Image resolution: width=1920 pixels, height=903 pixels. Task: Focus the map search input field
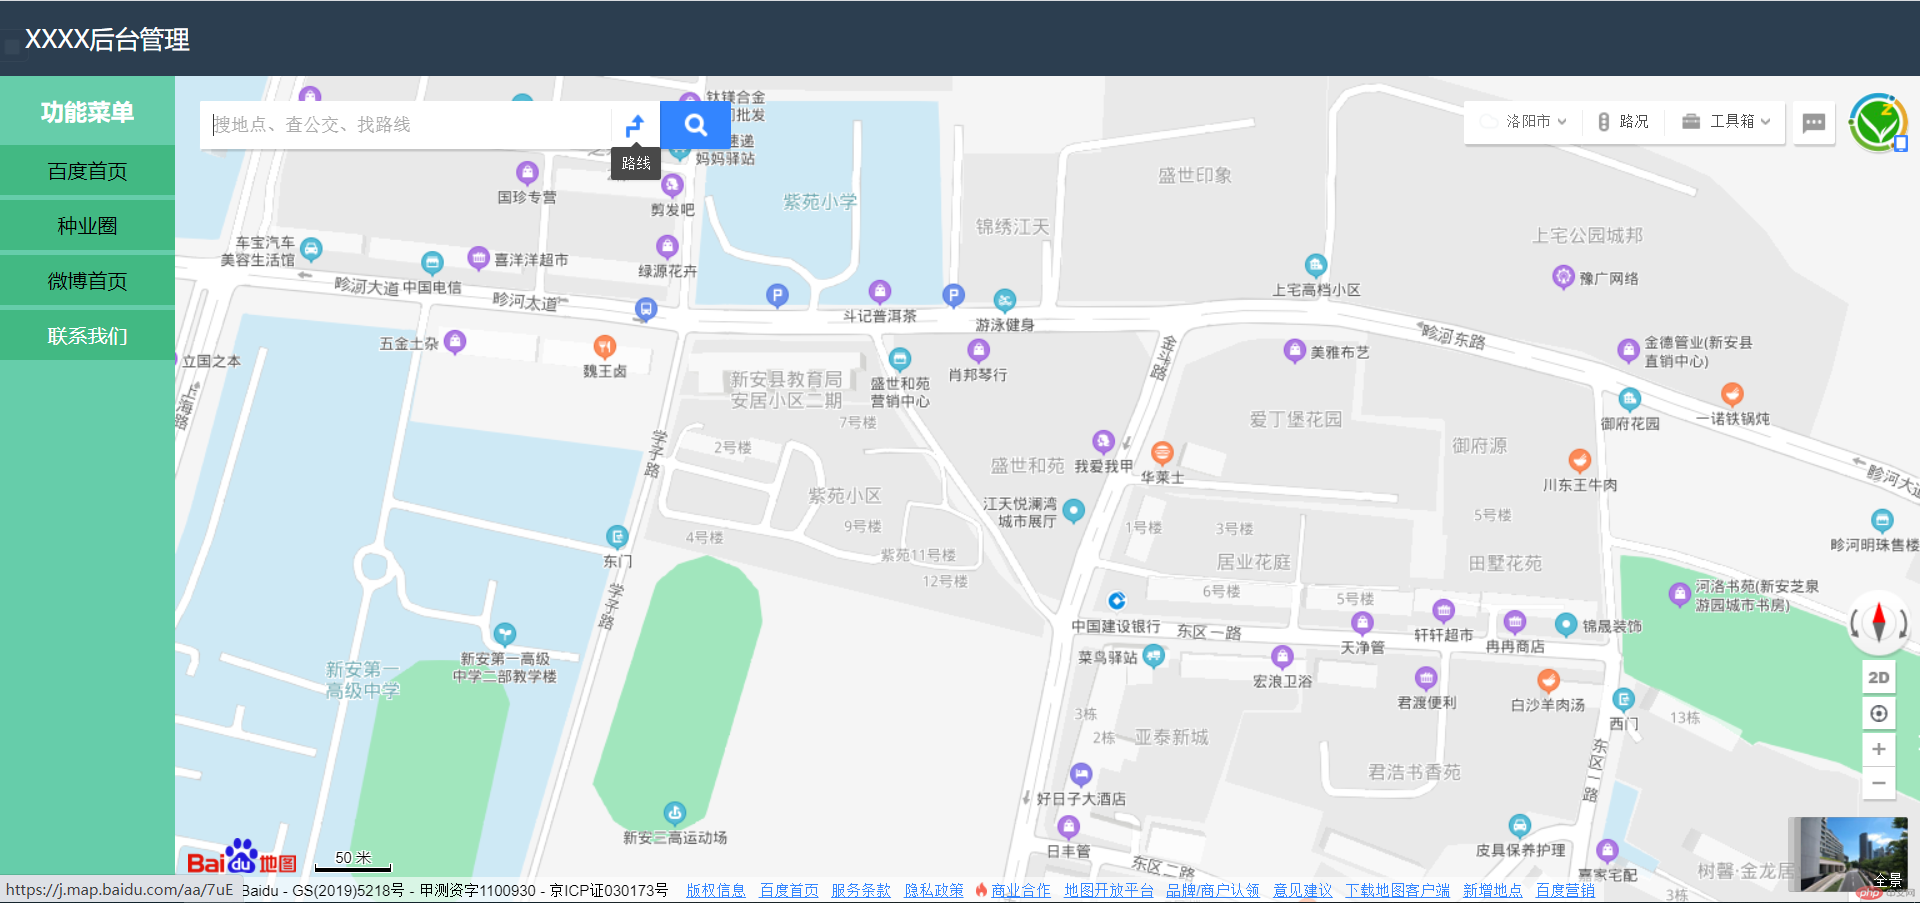click(x=405, y=125)
